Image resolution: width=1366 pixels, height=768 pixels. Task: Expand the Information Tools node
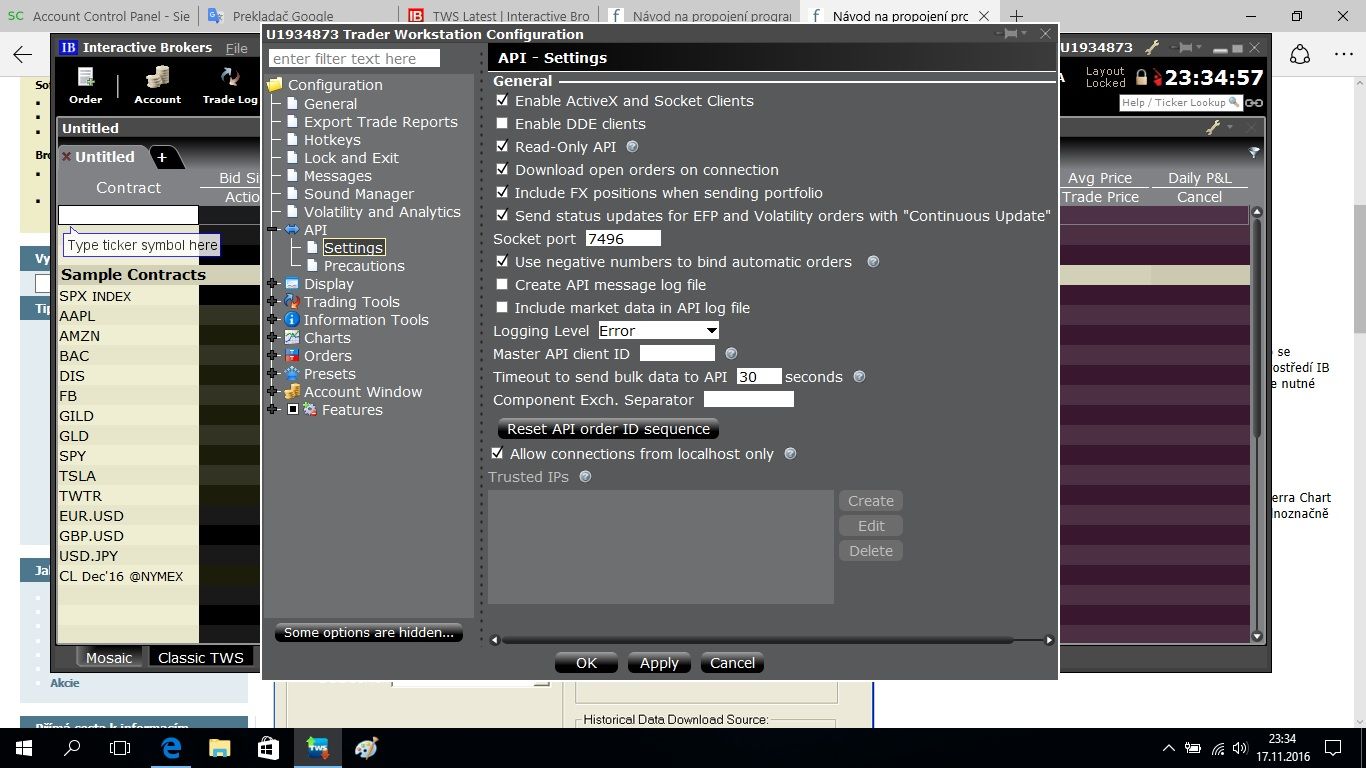point(272,320)
